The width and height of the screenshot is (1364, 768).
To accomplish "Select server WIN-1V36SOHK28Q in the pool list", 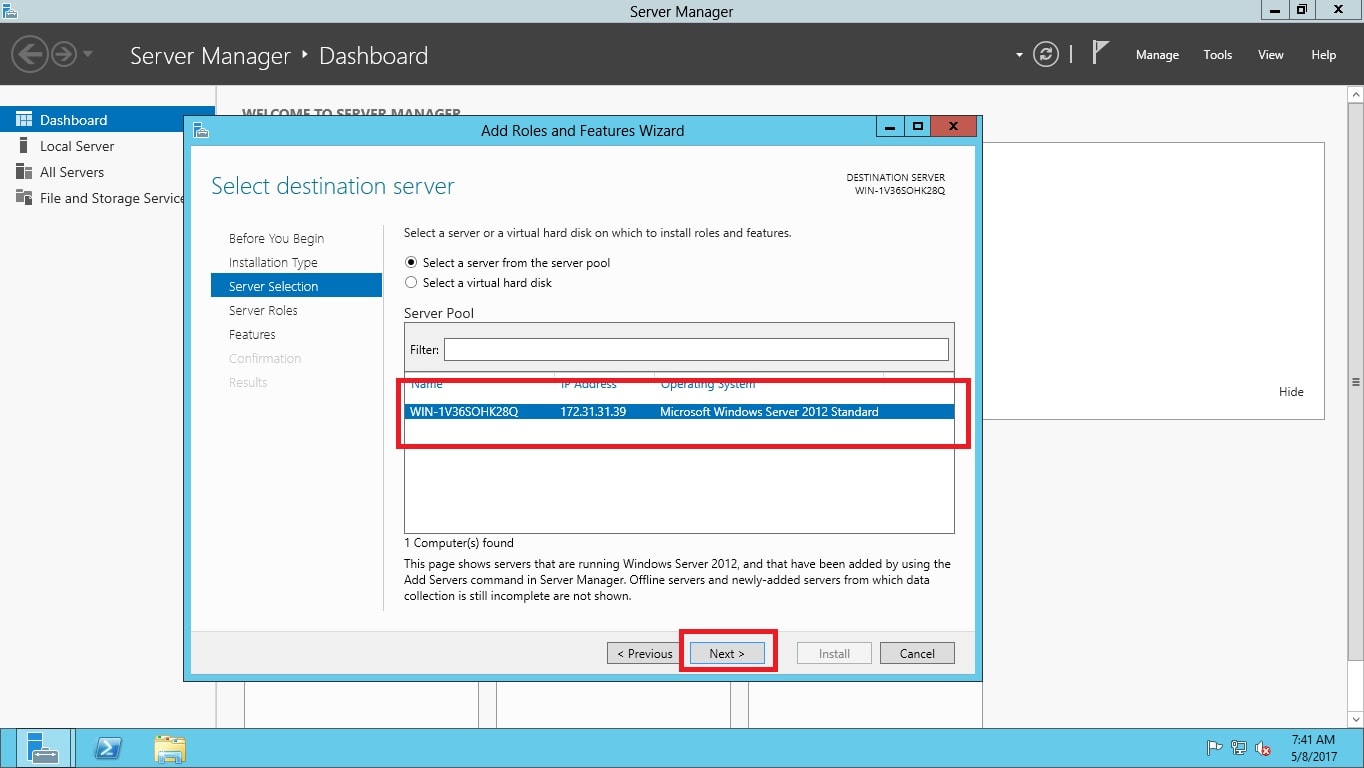I will (679, 411).
